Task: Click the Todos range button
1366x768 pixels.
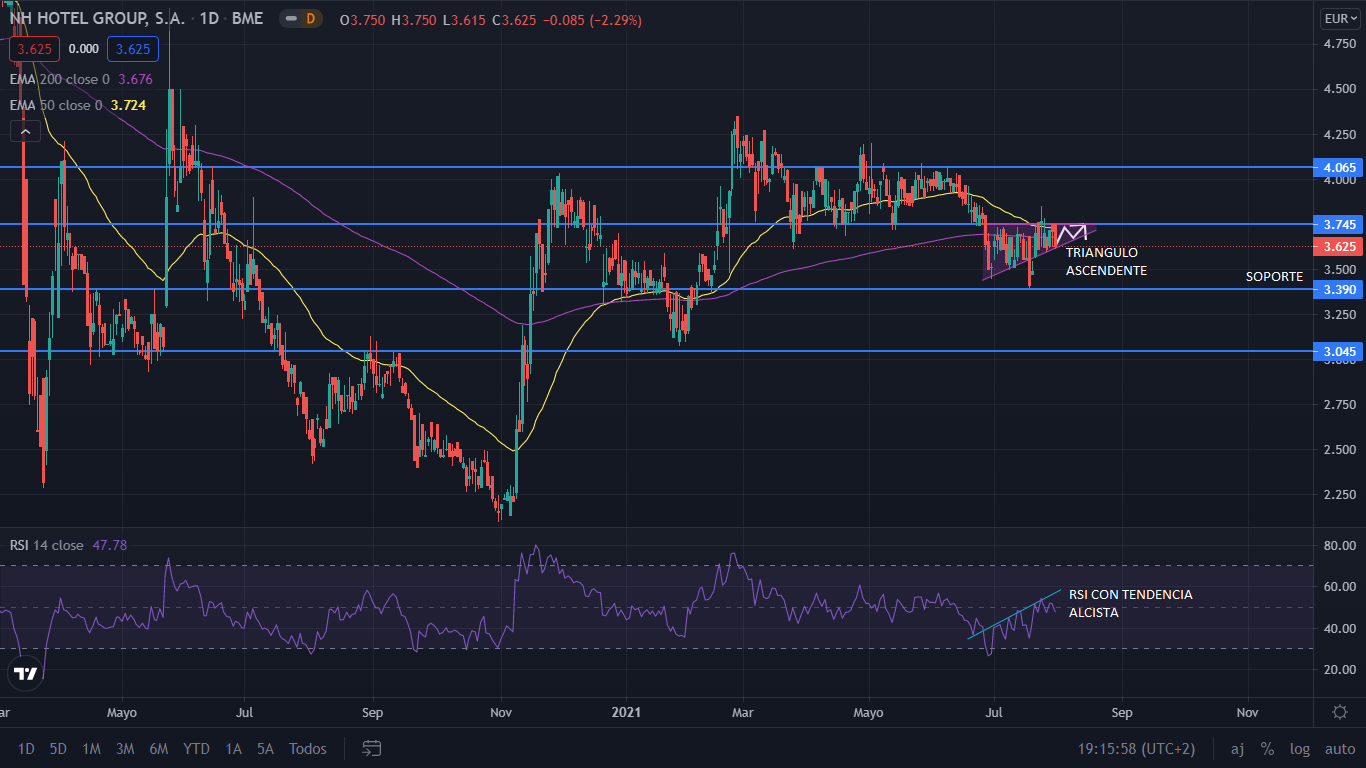Action: point(307,748)
